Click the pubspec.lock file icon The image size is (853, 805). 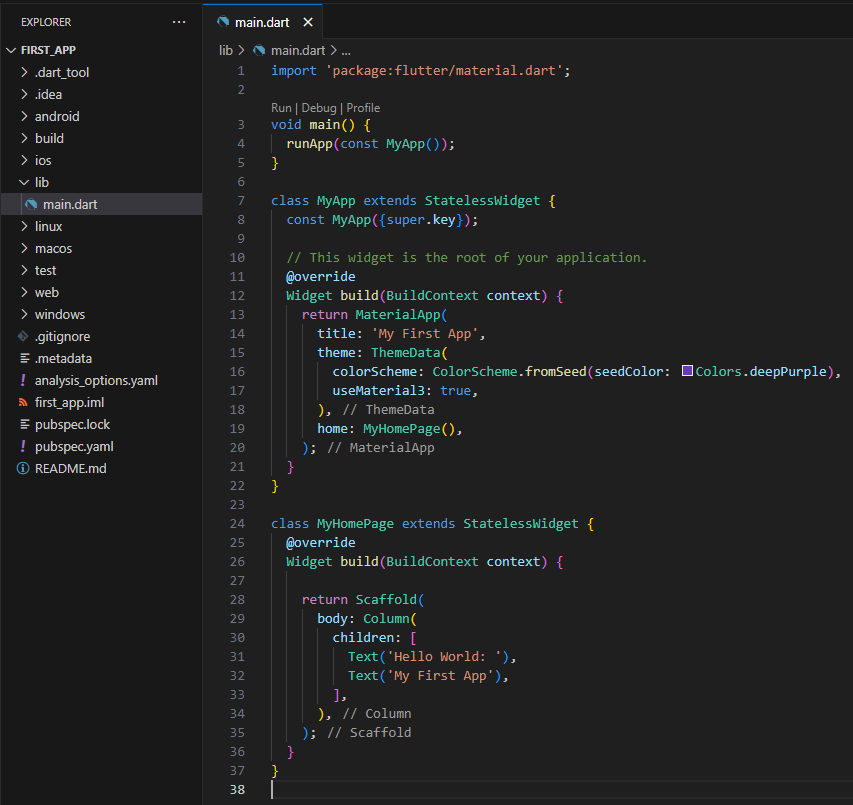24,424
